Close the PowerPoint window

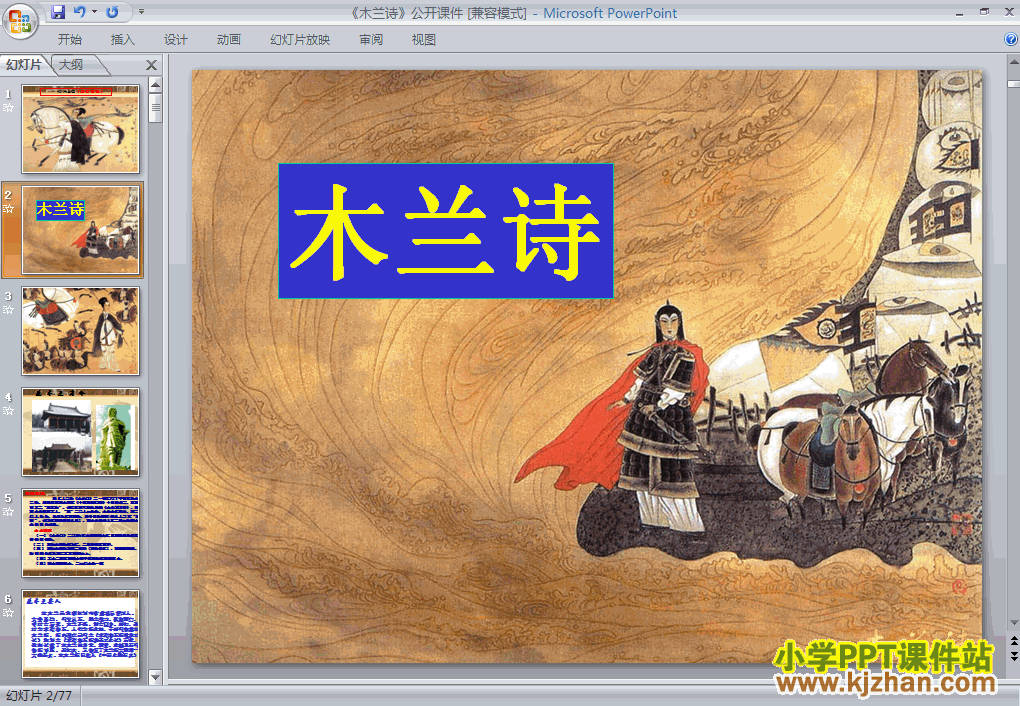(1009, 12)
